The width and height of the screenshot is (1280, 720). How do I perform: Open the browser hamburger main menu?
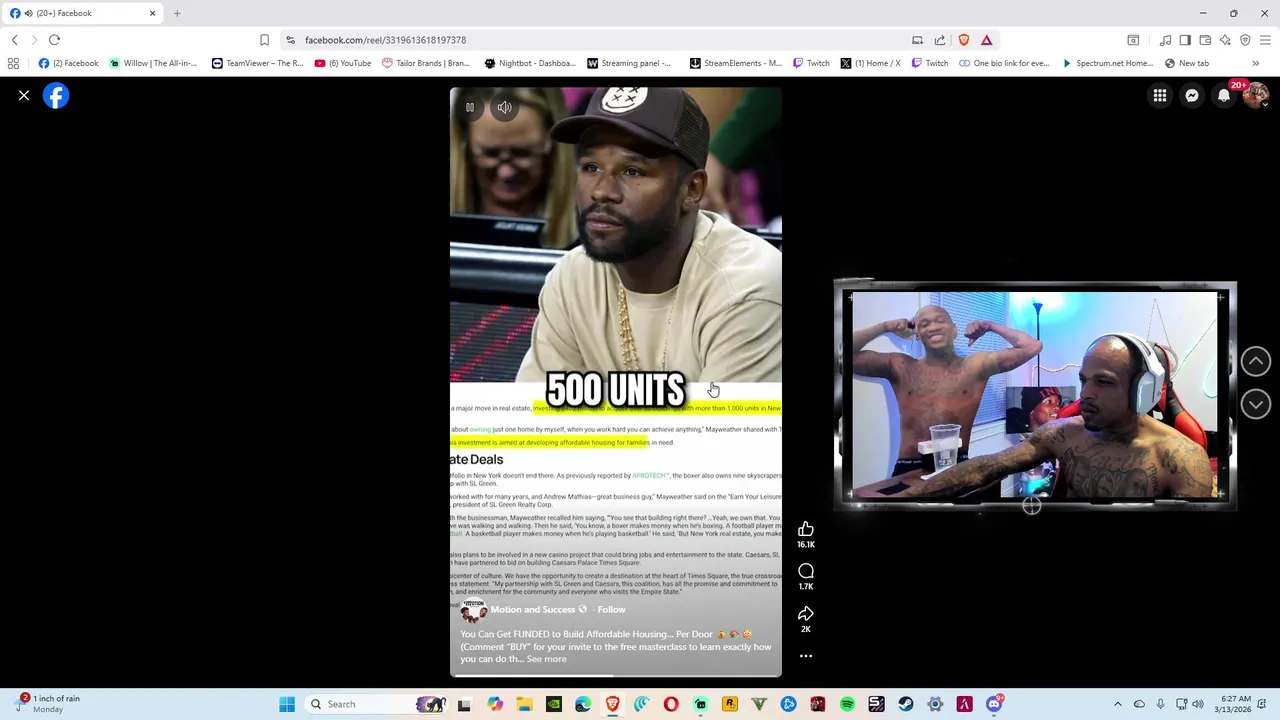(x=1265, y=40)
